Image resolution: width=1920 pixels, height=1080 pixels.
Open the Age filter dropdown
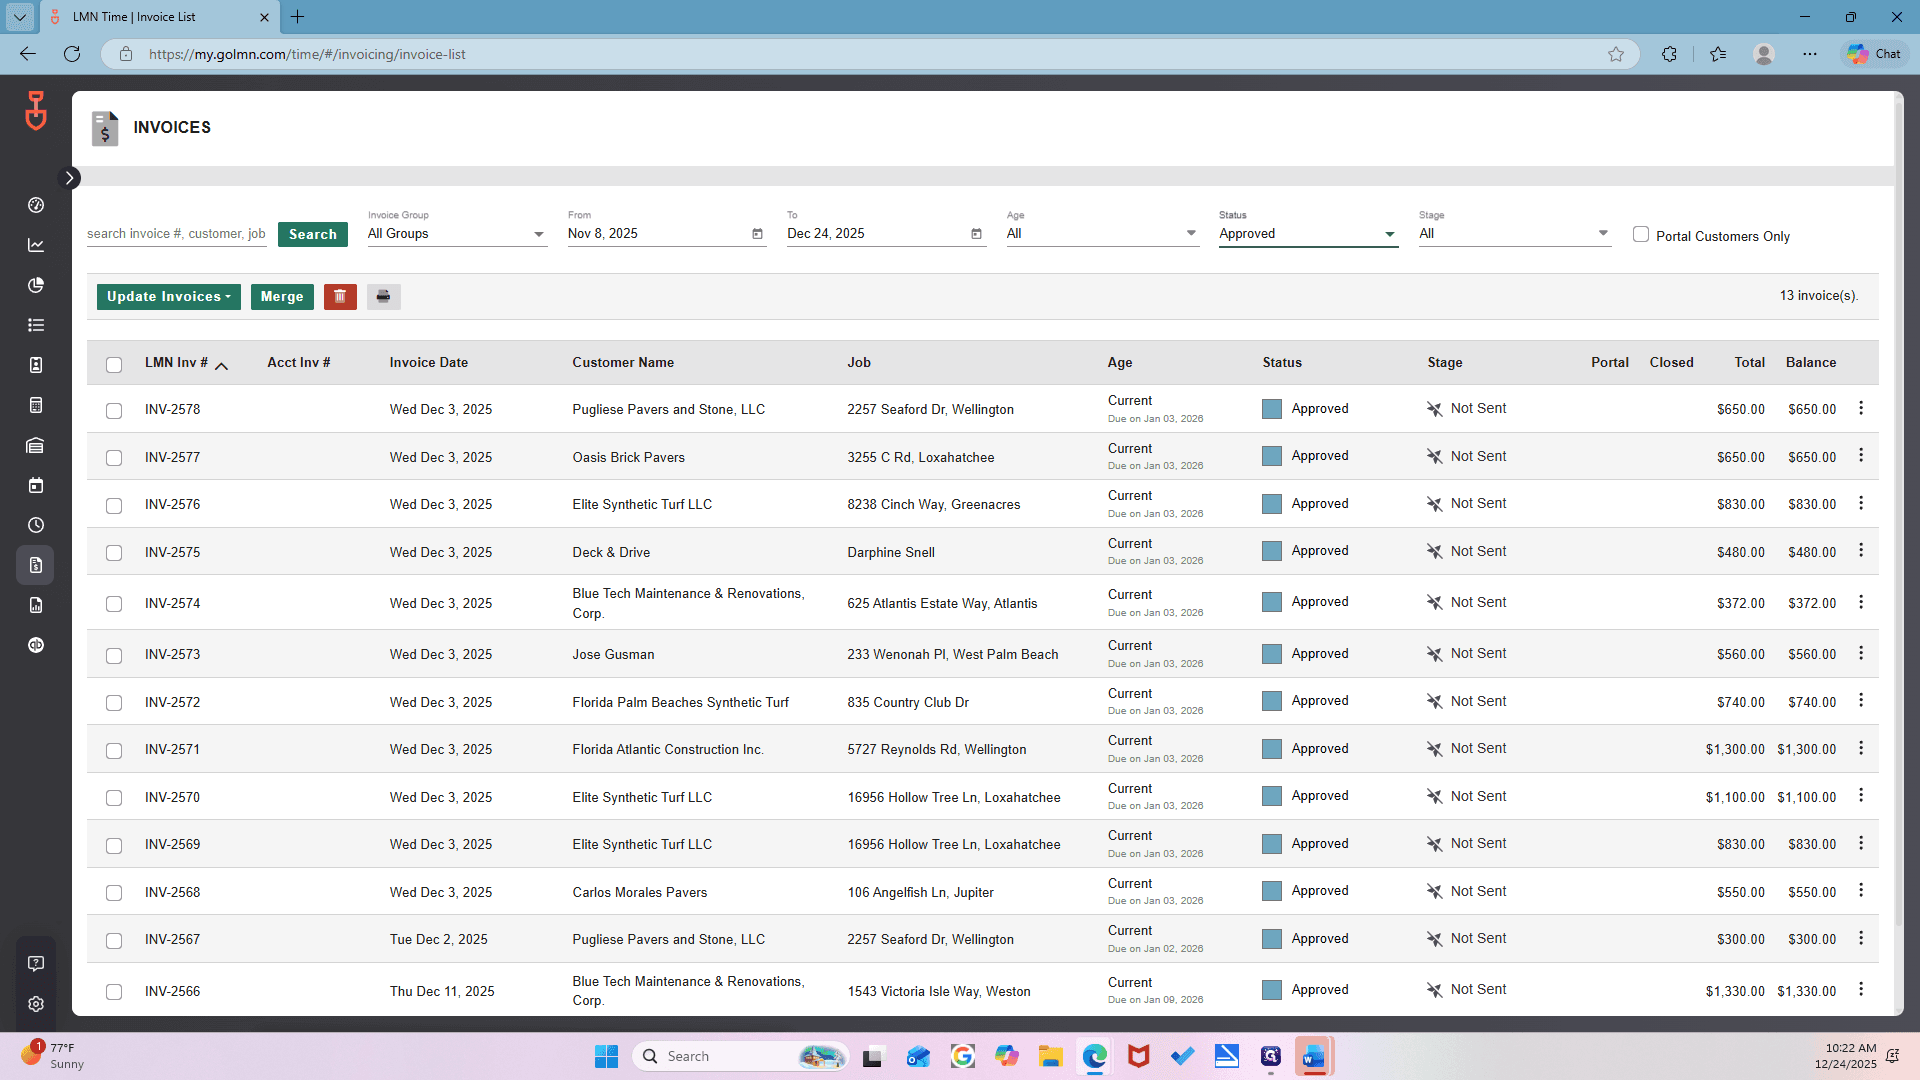tap(1102, 234)
